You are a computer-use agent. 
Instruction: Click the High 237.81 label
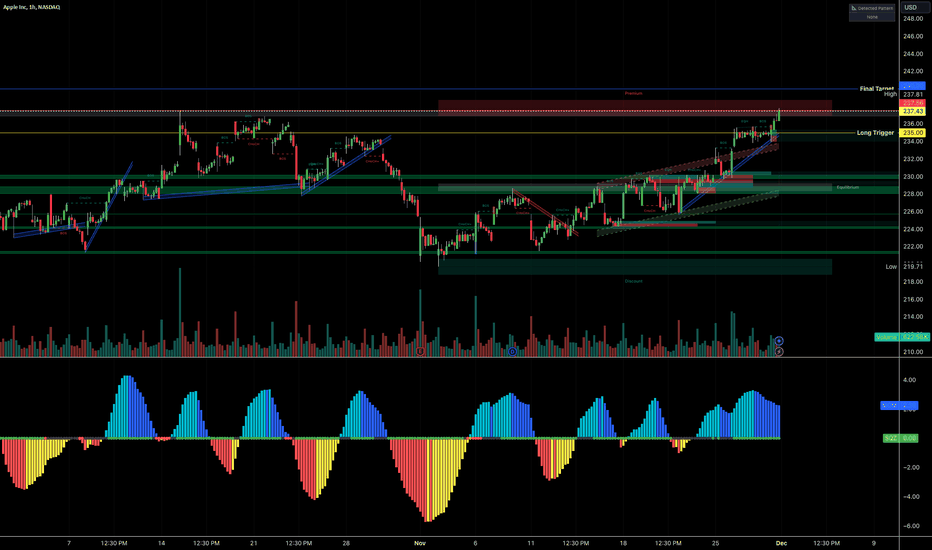903,94
